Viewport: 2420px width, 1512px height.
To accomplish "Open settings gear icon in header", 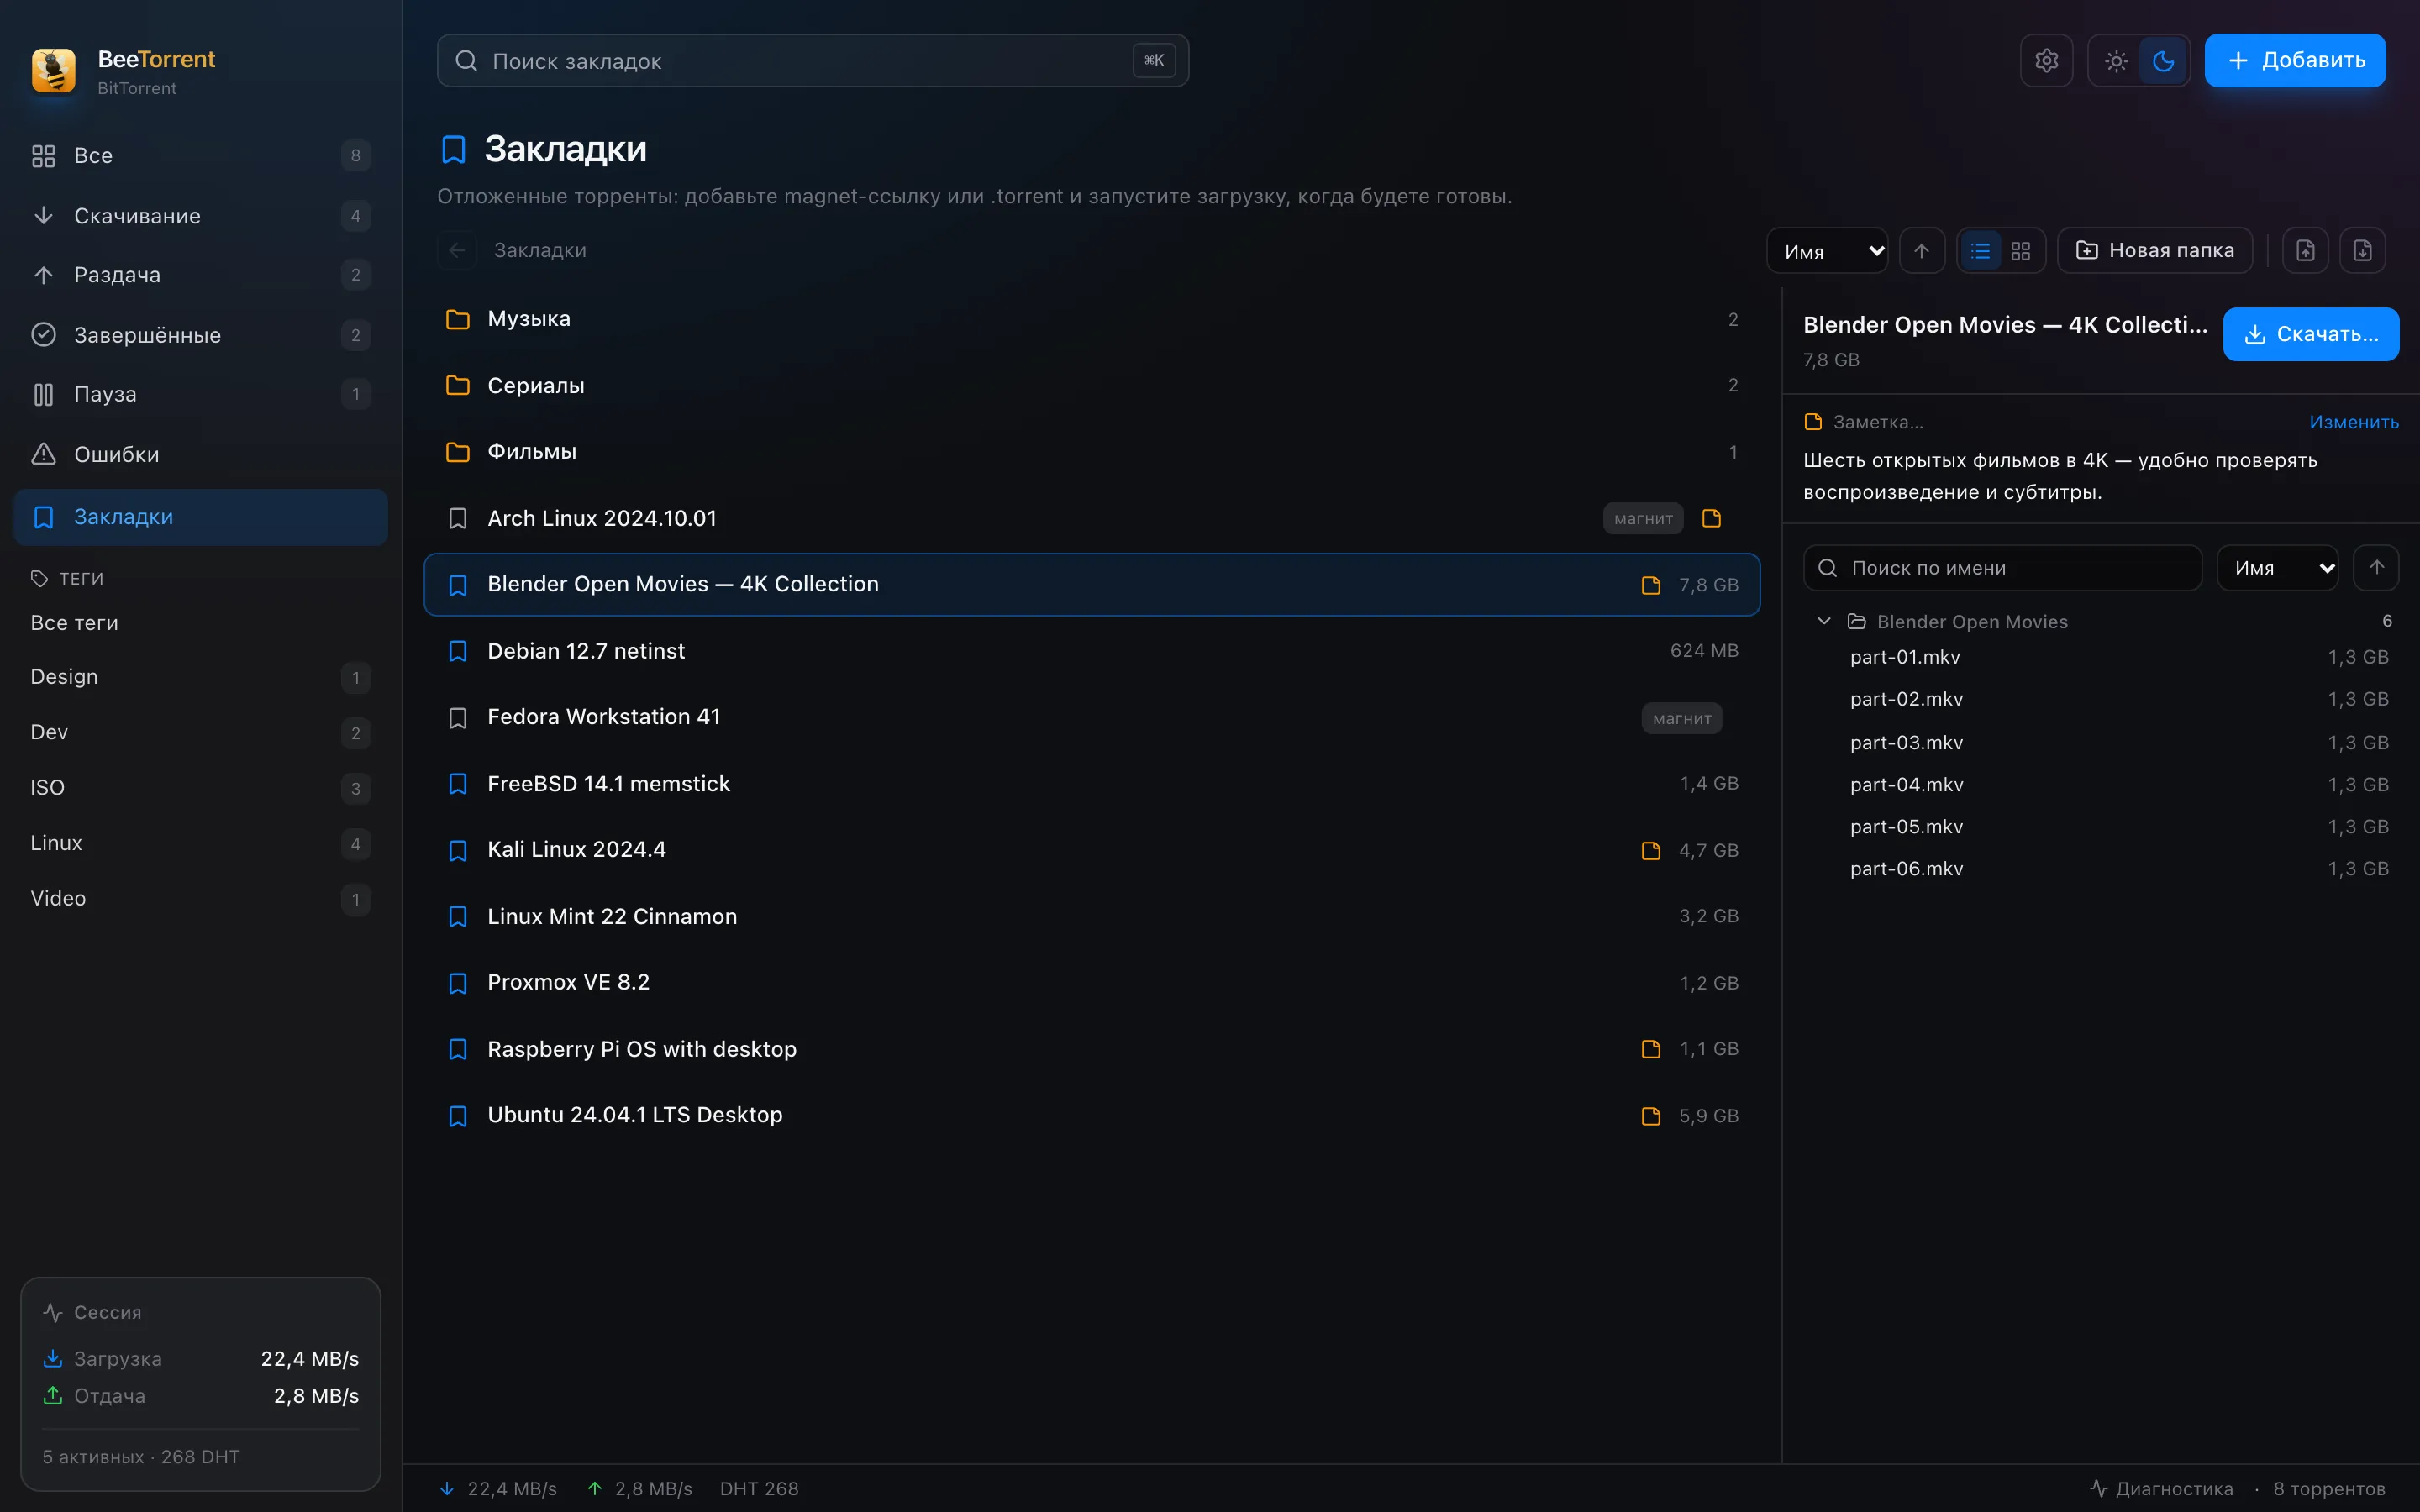I will tap(2046, 61).
